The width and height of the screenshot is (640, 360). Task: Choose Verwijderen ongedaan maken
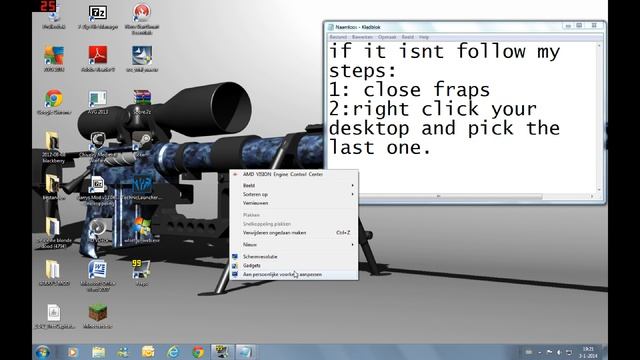(x=294, y=233)
